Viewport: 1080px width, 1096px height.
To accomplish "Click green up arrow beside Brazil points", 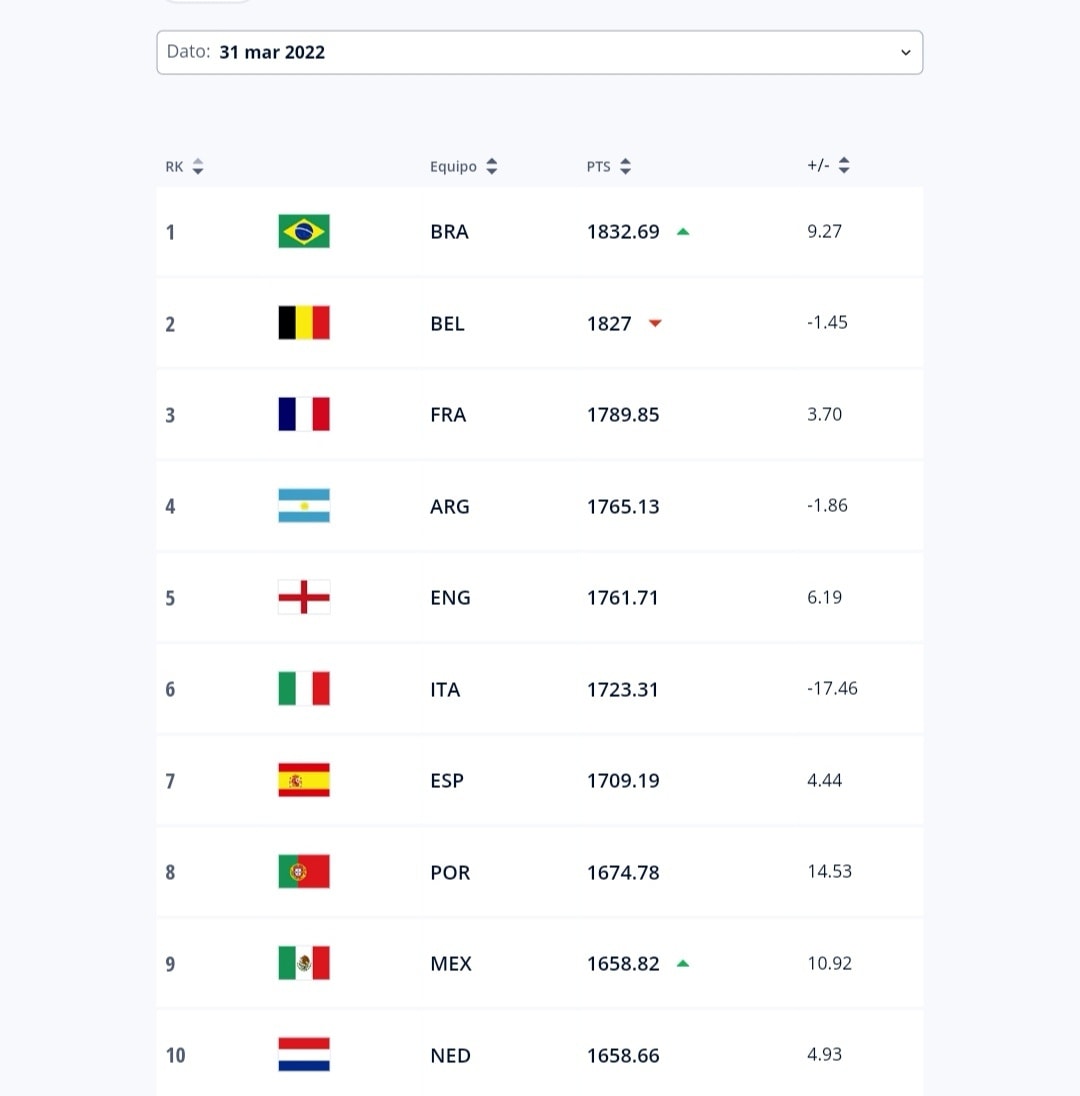I will (683, 232).
